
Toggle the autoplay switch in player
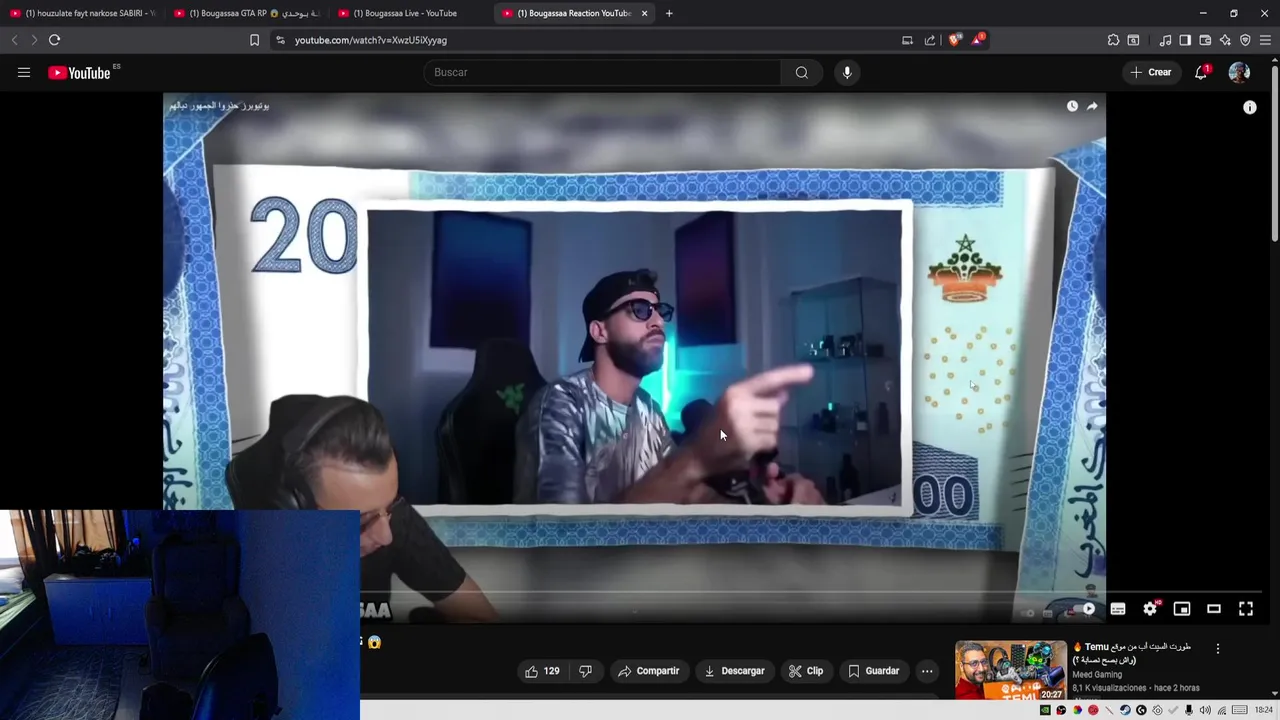click(1083, 608)
